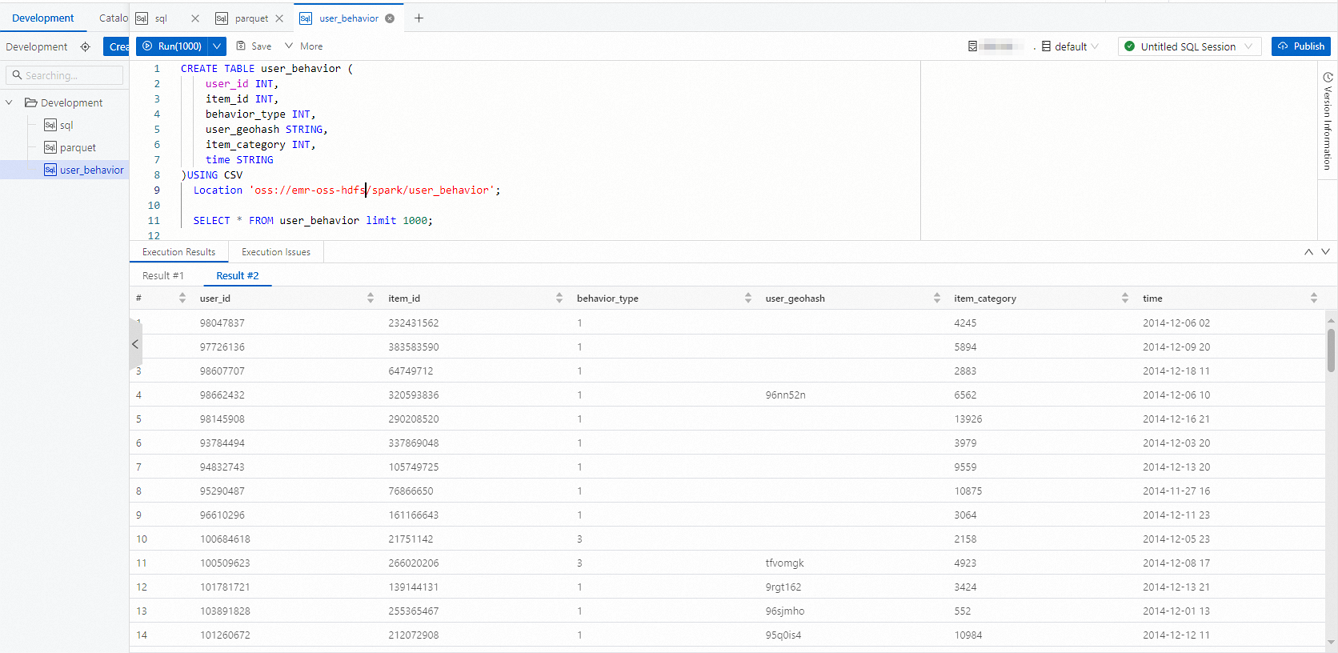The height and width of the screenshot is (653, 1338).
Task: Add a new editor tab with plus icon
Action: pyautogui.click(x=418, y=18)
